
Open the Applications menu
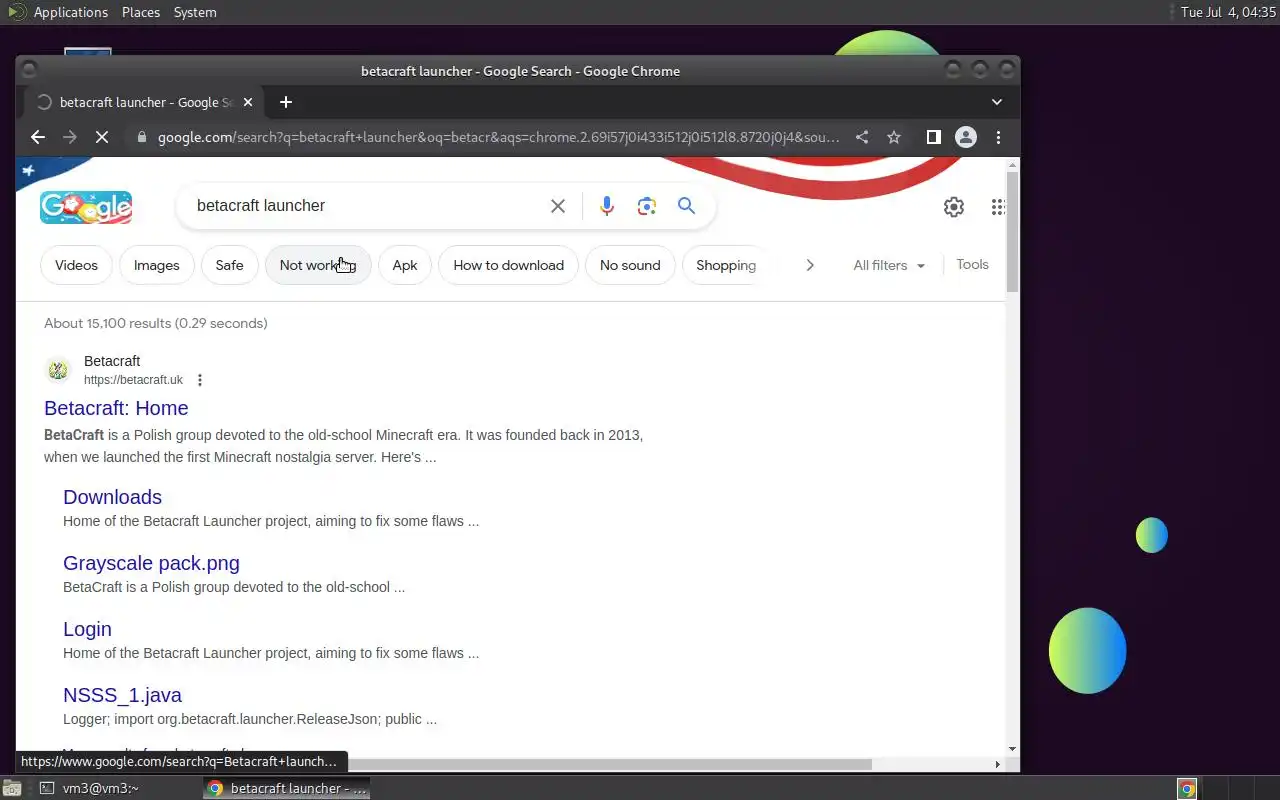point(70,12)
